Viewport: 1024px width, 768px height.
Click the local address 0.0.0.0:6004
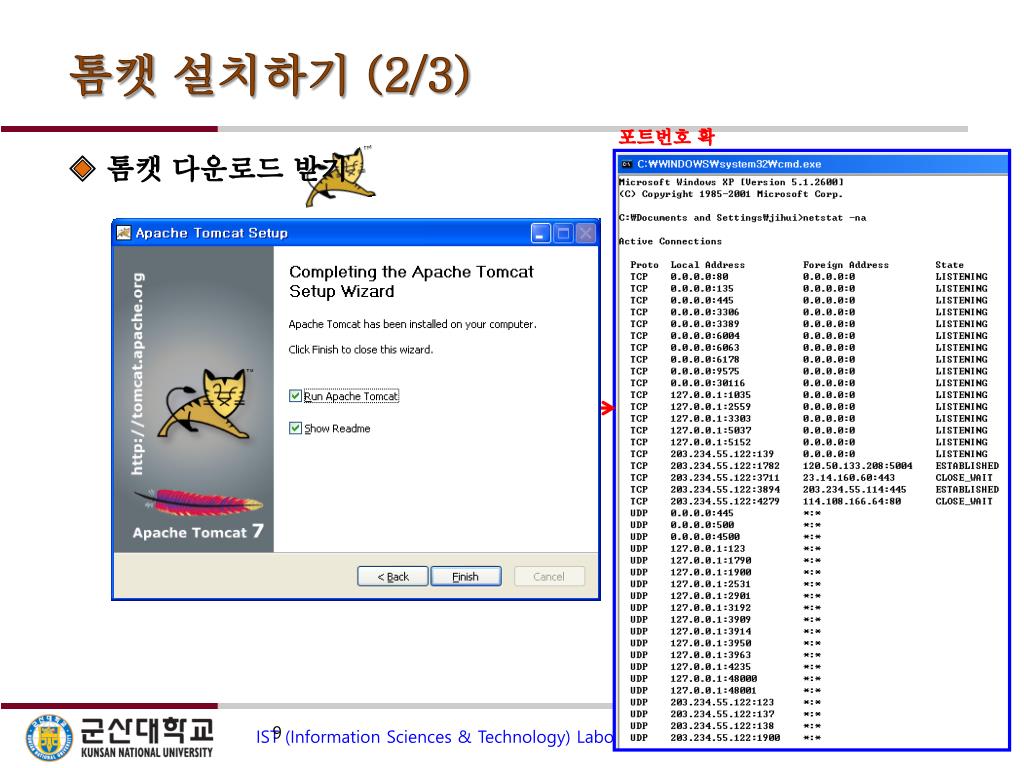(705, 336)
